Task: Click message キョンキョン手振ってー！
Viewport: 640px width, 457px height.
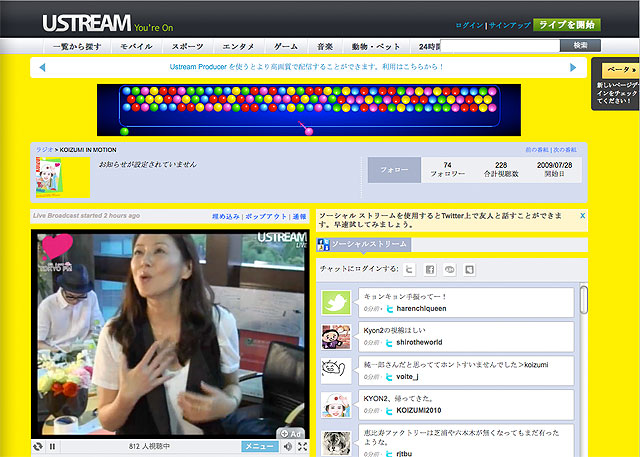Action: coord(405,297)
